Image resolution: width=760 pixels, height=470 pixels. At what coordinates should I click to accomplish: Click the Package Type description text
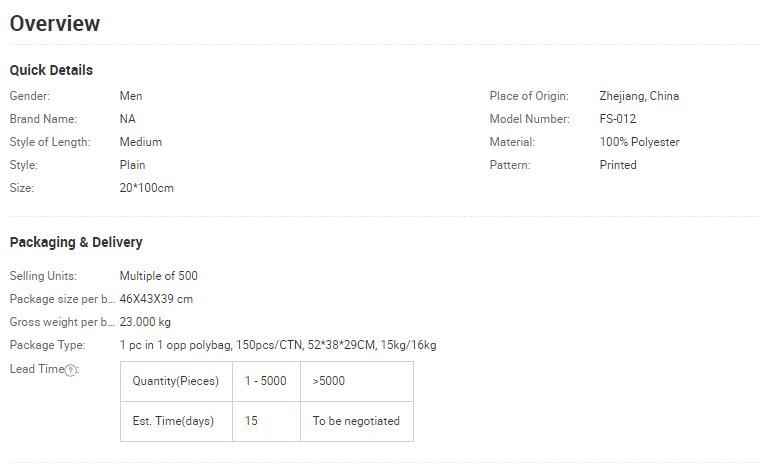click(278, 345)
